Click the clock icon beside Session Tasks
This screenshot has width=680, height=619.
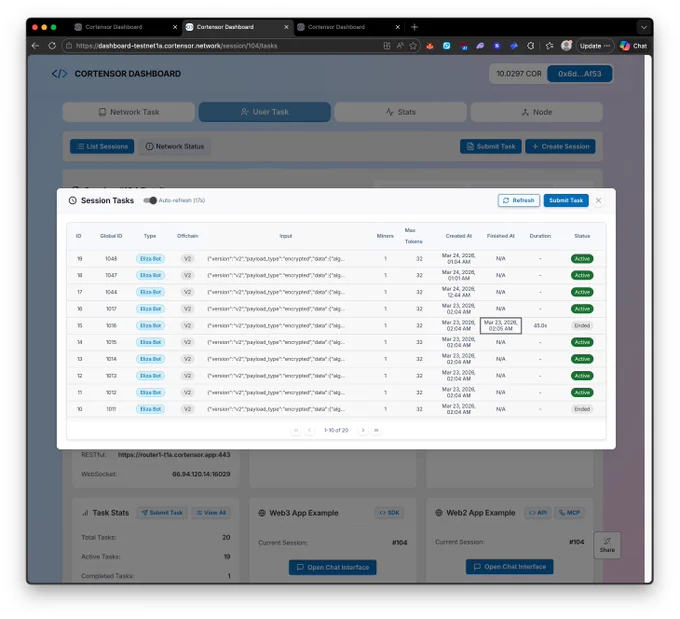(72, 200)
